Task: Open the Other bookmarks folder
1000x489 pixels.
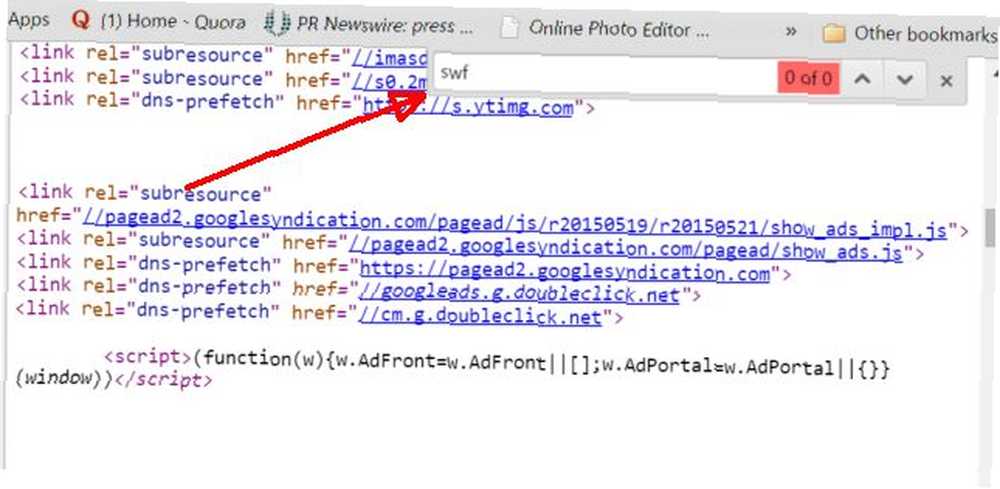Action: pos(910,33)
